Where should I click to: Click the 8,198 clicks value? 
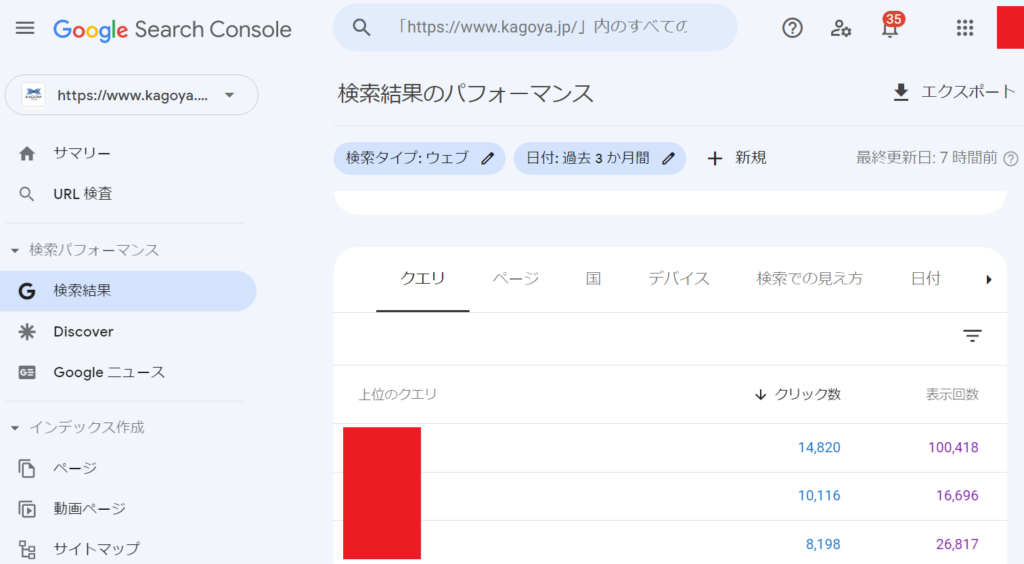(x=823, y=544)
